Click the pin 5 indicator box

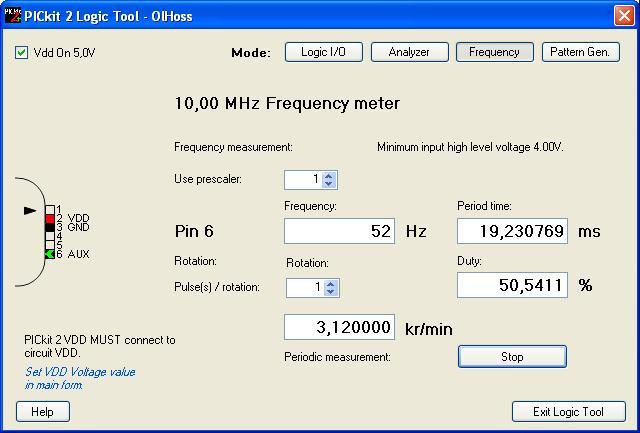coord(50,245)
